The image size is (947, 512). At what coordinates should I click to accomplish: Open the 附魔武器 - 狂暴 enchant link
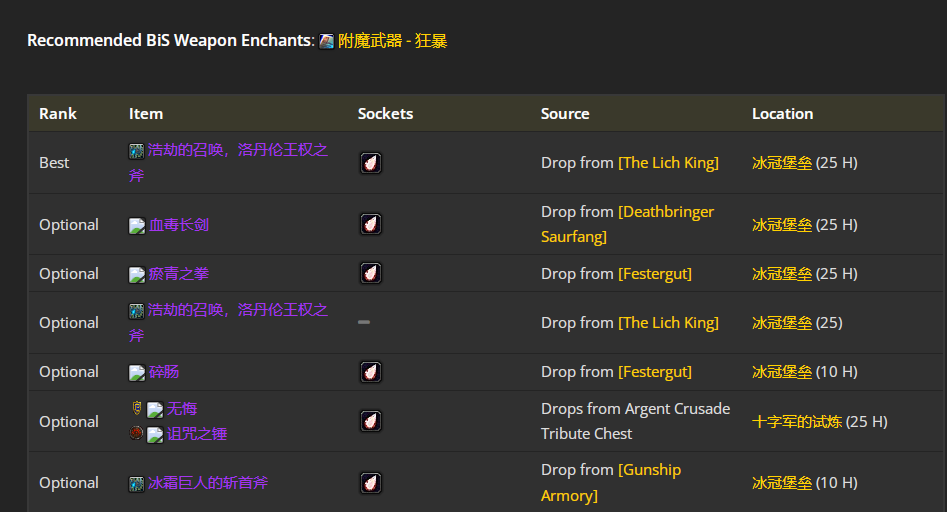pos(392,41)
